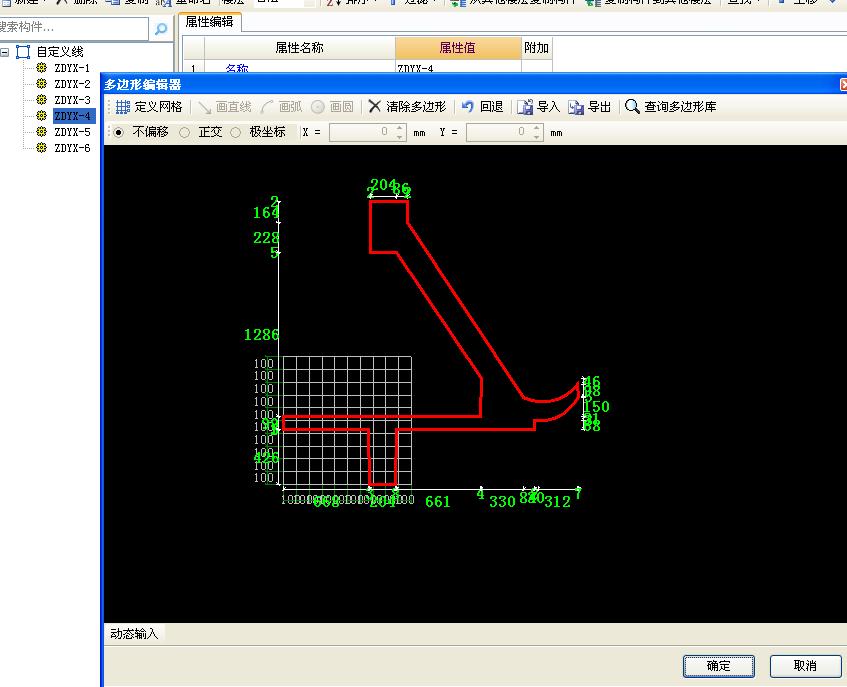The width and height of the screenshot is (847, 687).
Task: Select the 不偏移 radio option
Action: click(x=117, y=131)
